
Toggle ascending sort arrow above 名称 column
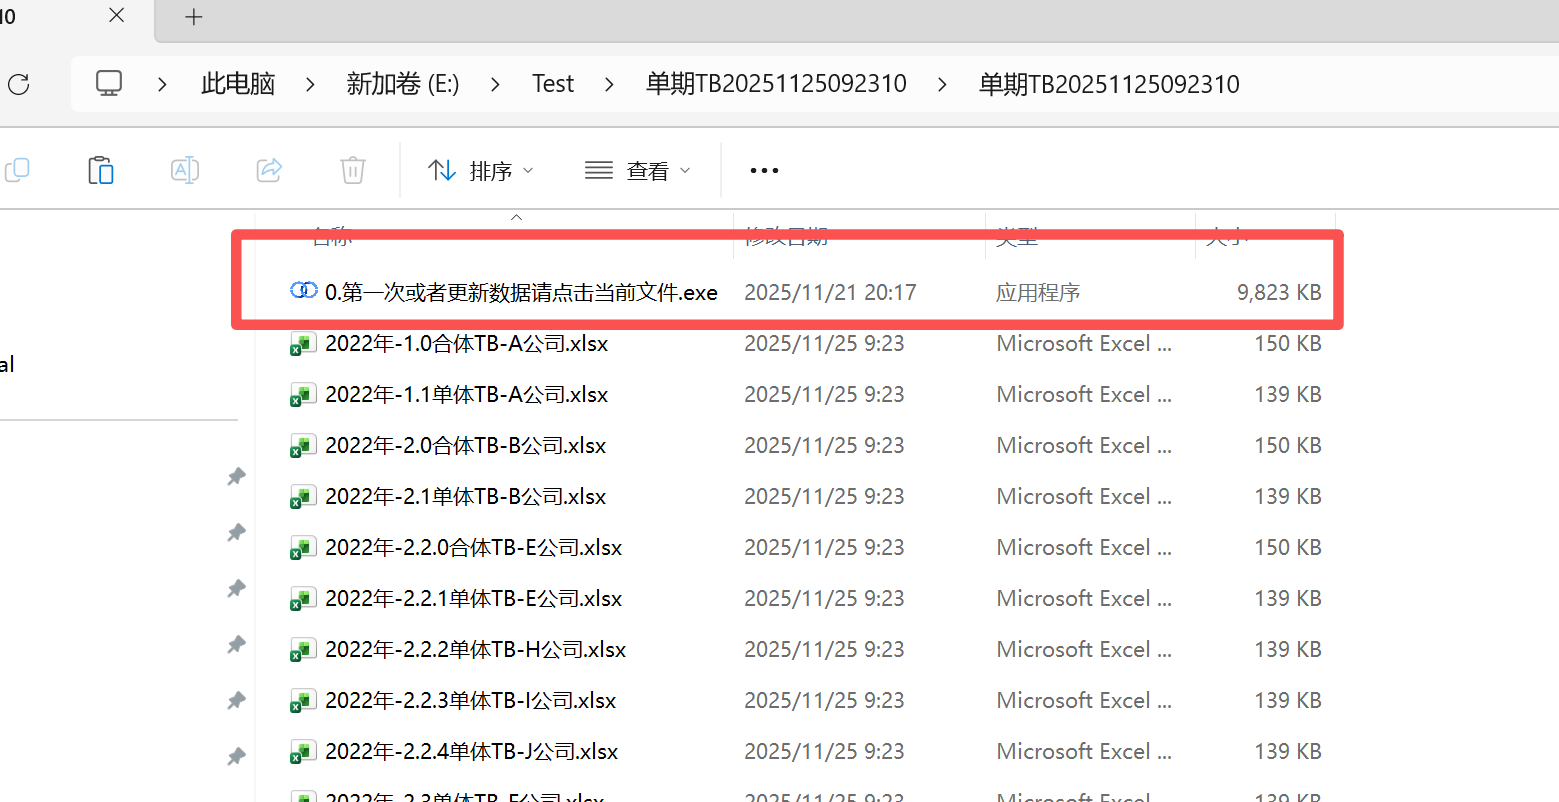pyautogui.click(x=516, y=216)
